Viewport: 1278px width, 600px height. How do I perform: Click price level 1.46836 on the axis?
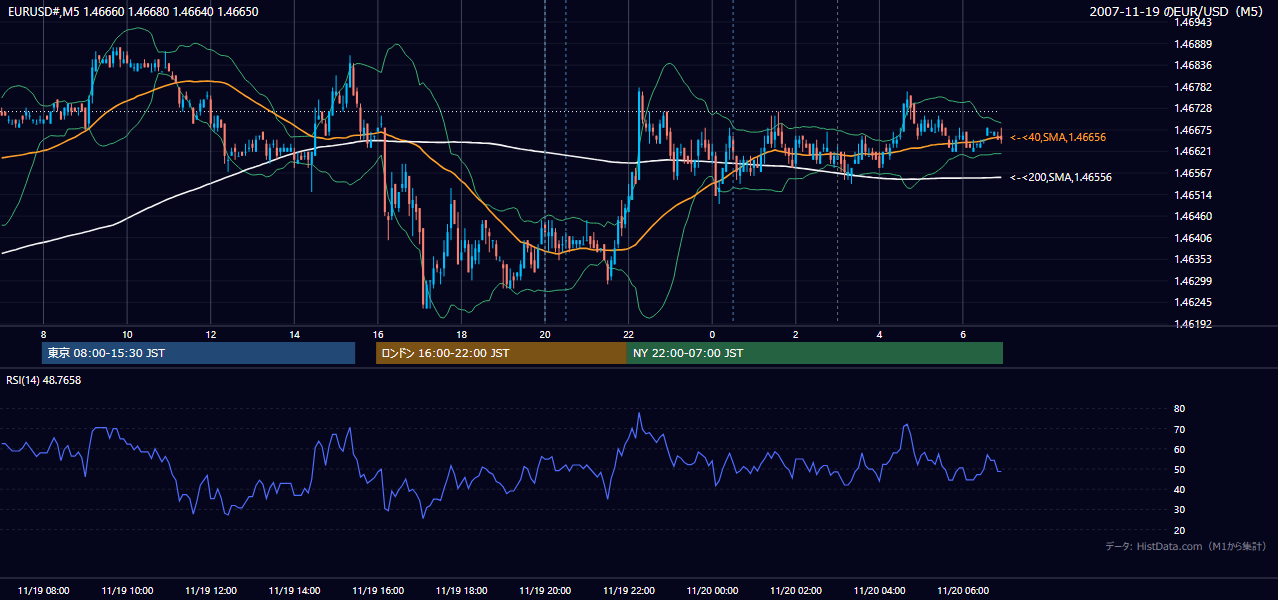point(1193,65)
